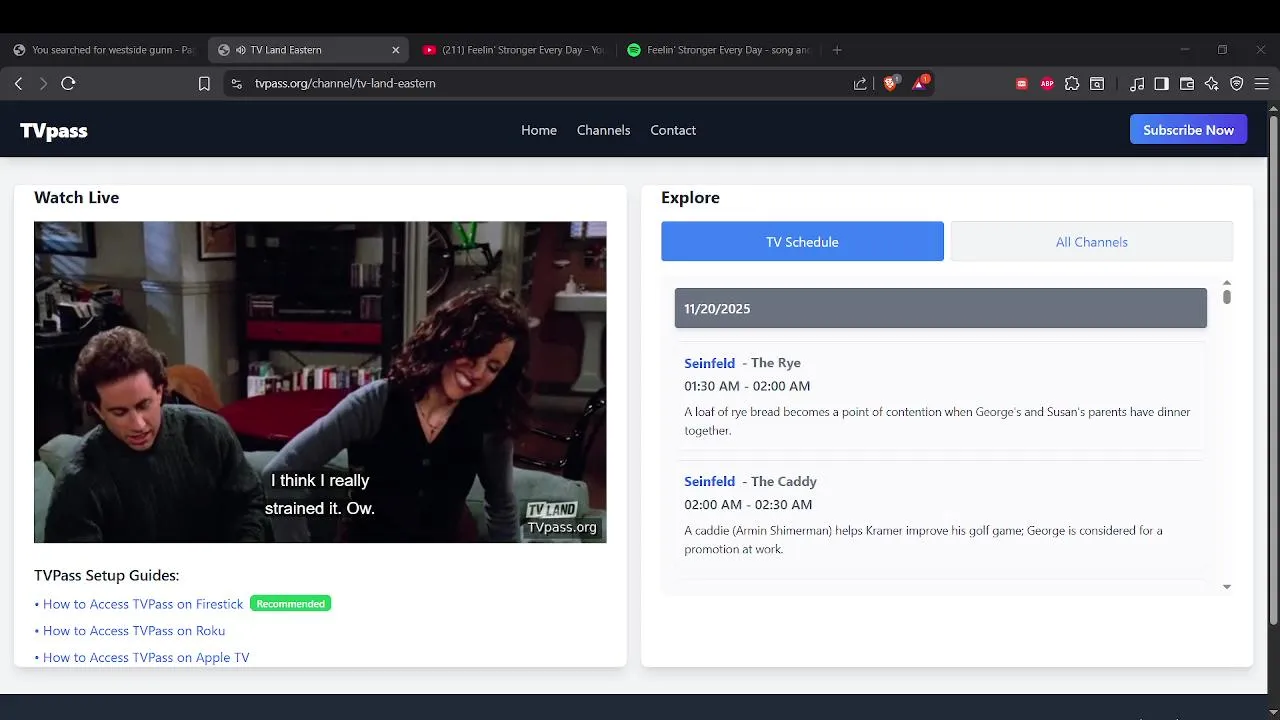Open site settings icon left of URL
This screenshot has width=1280, height=720.
pyautogui.click(x=237, y=84)
